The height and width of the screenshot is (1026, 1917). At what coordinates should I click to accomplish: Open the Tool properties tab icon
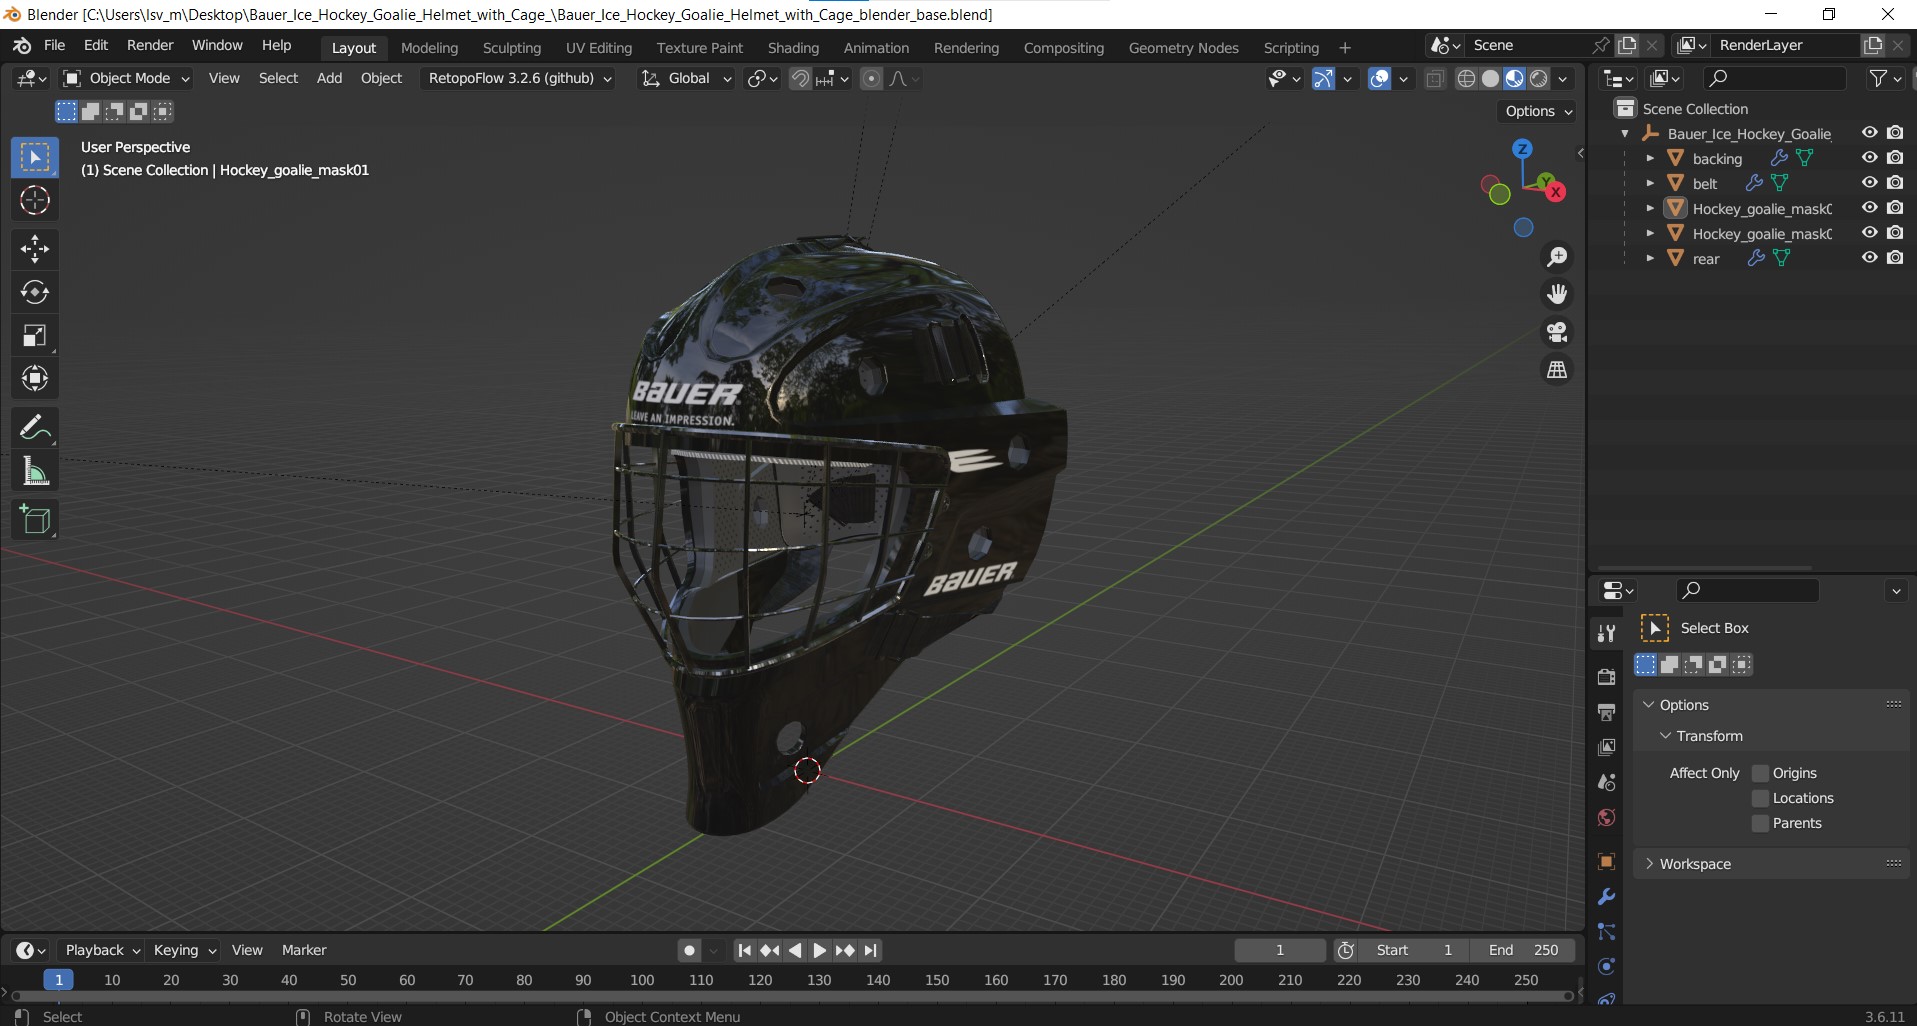(x=1607, y=633)
